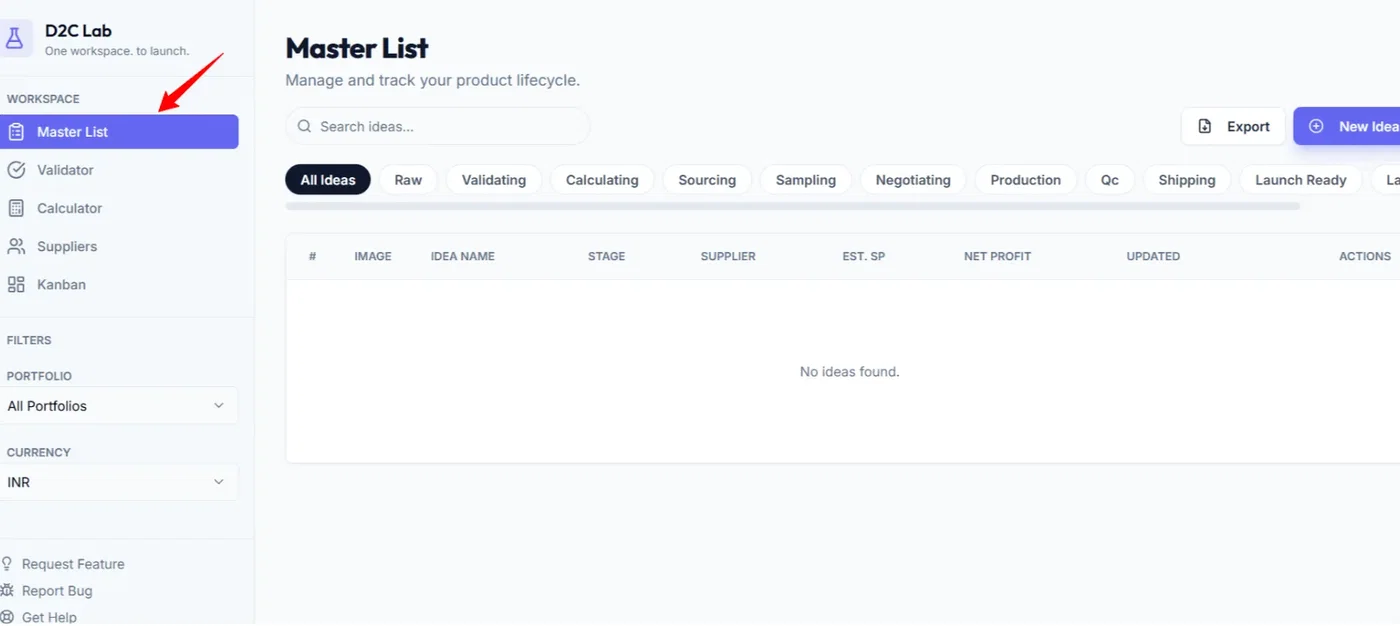Click the Calculator sidebar icon
Viewport: 1400px width, 626px height.
pos(16,208)
